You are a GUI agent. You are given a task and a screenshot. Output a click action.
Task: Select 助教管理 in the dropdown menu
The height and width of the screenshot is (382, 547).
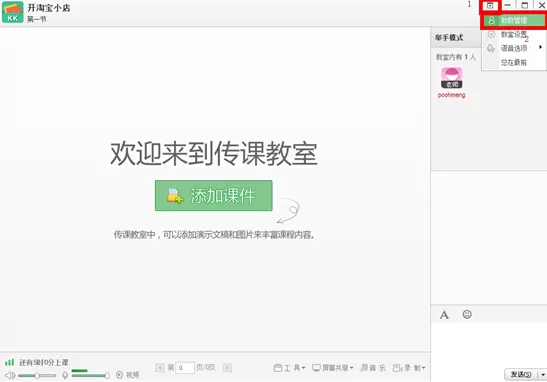[514, 20]
